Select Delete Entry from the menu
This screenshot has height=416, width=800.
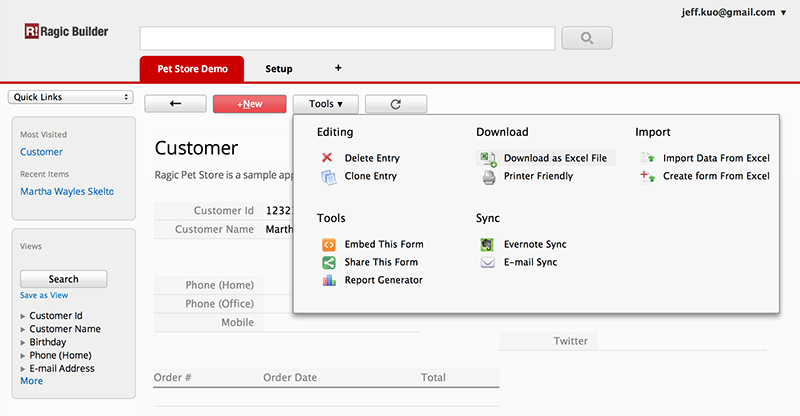(372, 158)
